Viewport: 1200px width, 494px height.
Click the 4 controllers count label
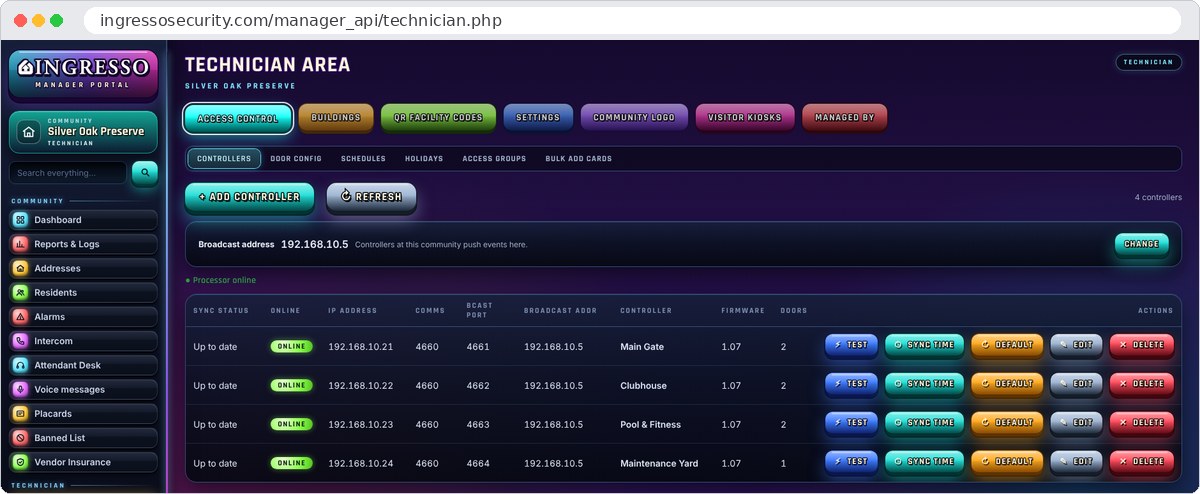pos(1158,198)
